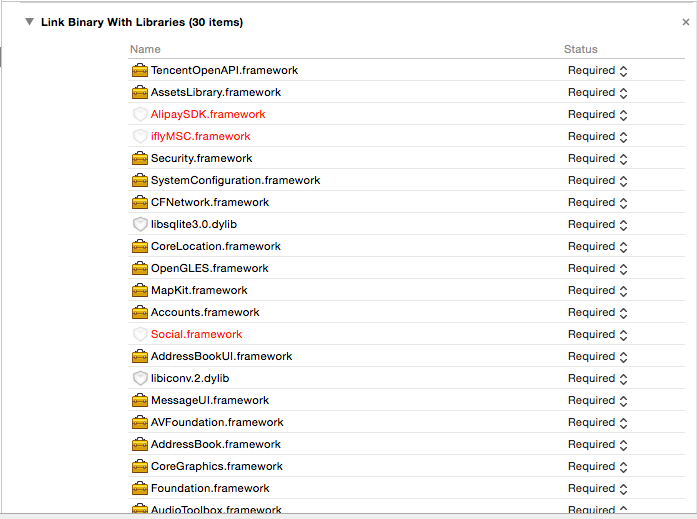The height and width of the screenshot is (519, 697).
Task: Select the libiconv.2.dylib name
Action: click(190, 378)
